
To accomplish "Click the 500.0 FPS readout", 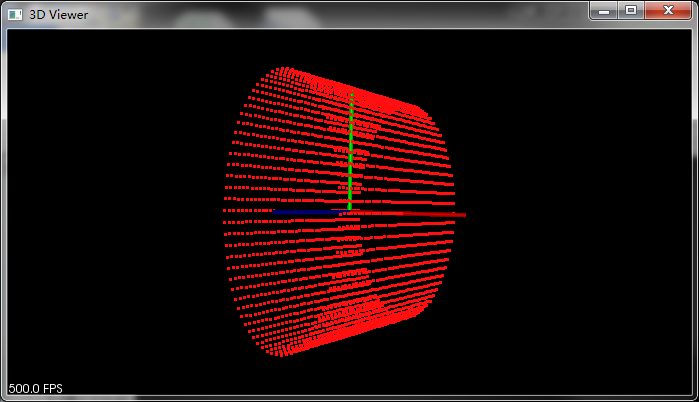I will coord(35,388).
